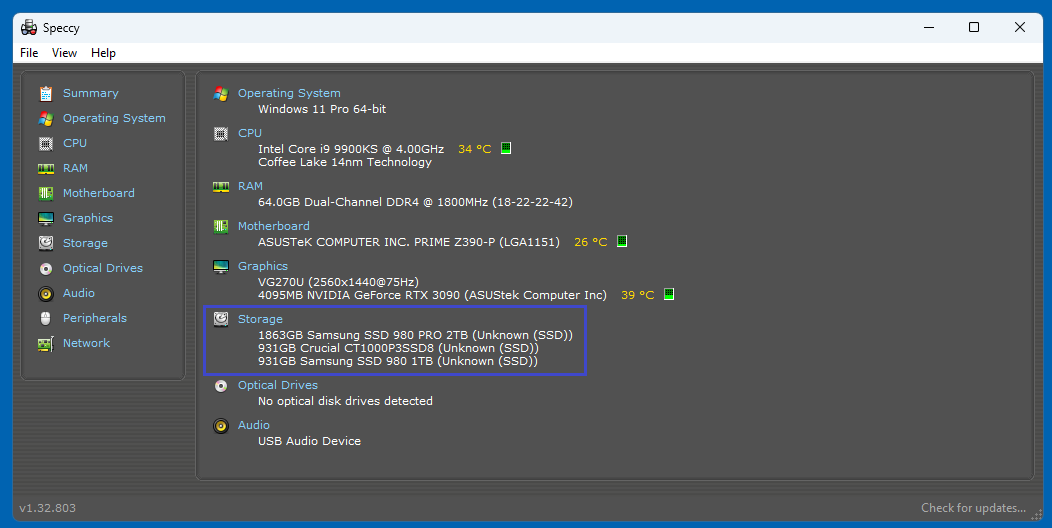Click the Coffee Lake 14nm Technology text
Screen dimensions: 1052x528
(345, 162)
